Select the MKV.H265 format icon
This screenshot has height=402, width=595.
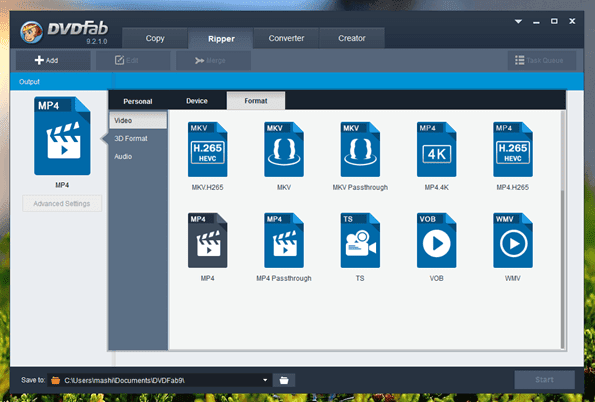[x=208, y=149]
